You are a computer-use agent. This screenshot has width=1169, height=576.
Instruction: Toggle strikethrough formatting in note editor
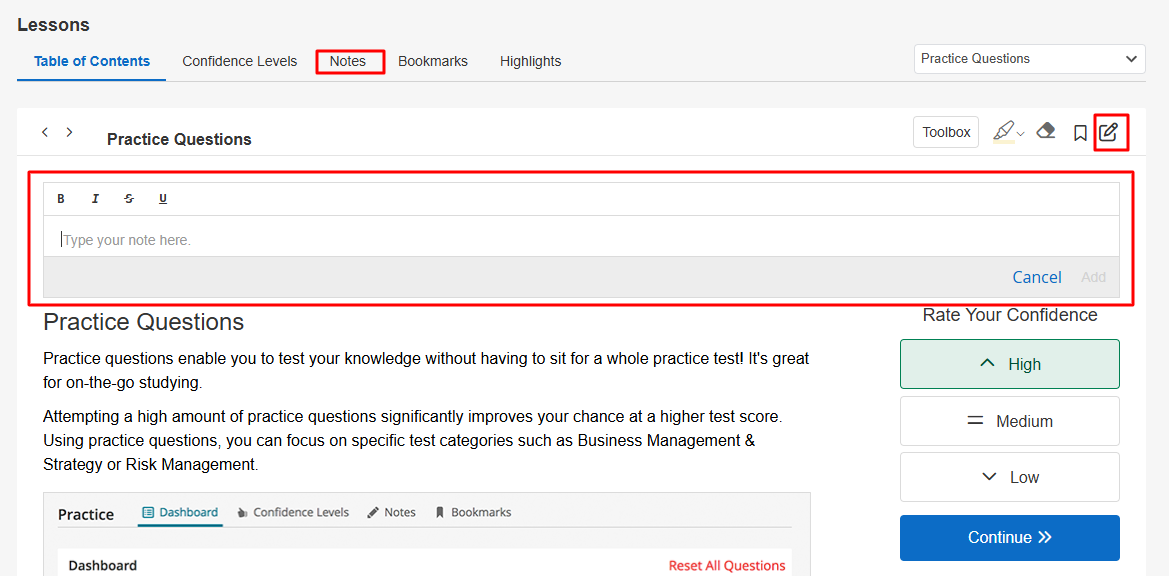coord(129,199)
